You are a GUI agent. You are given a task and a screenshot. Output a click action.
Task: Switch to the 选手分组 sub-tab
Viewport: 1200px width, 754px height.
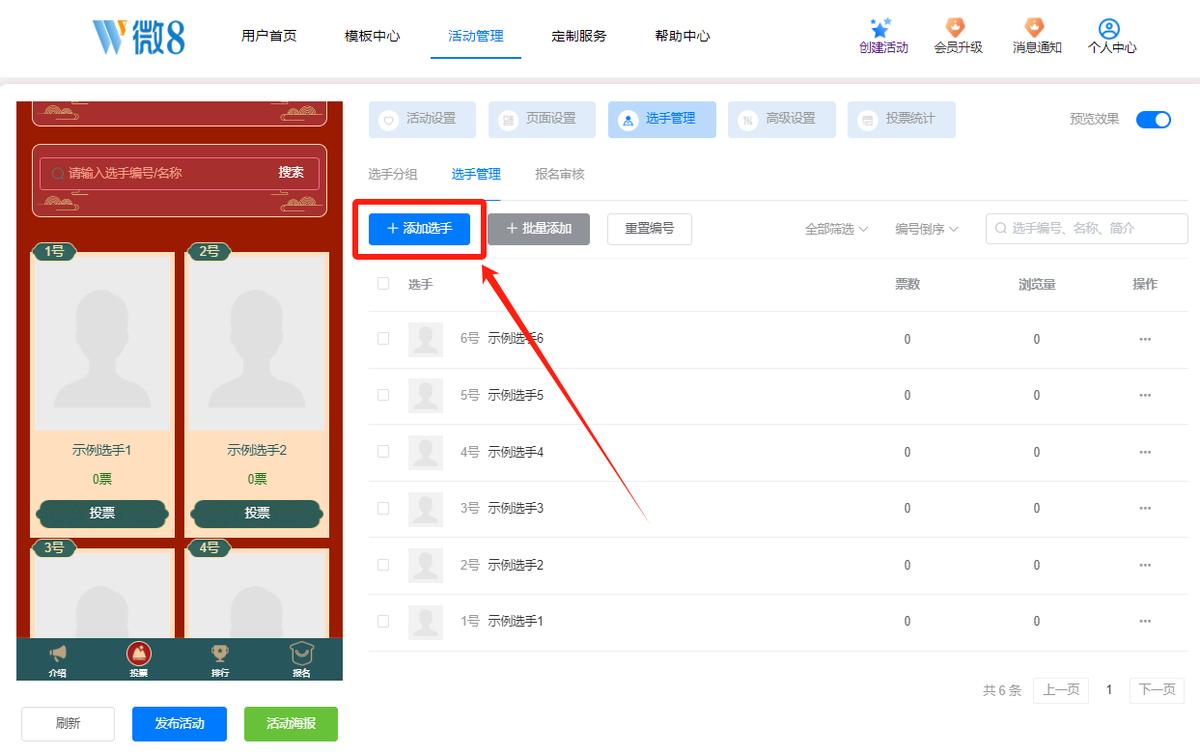[393, 174]
